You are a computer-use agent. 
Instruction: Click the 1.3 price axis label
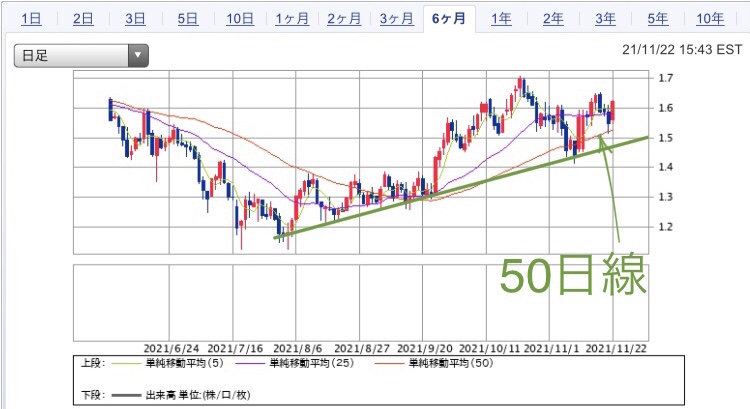[665, 197]
